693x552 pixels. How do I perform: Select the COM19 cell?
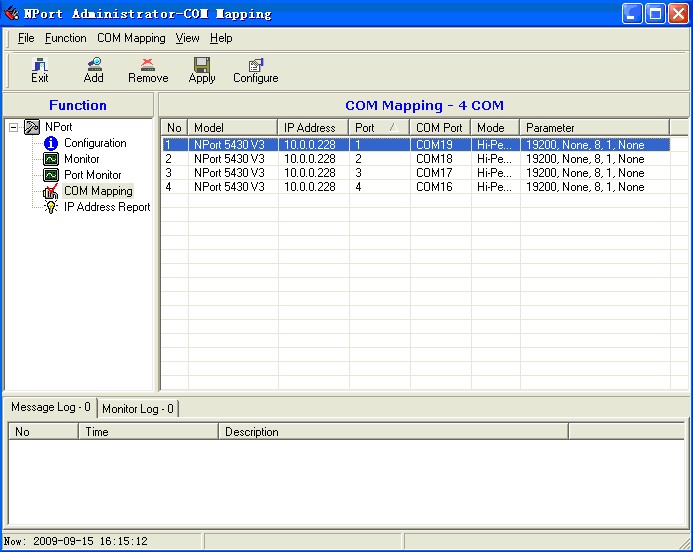(440, 145)
